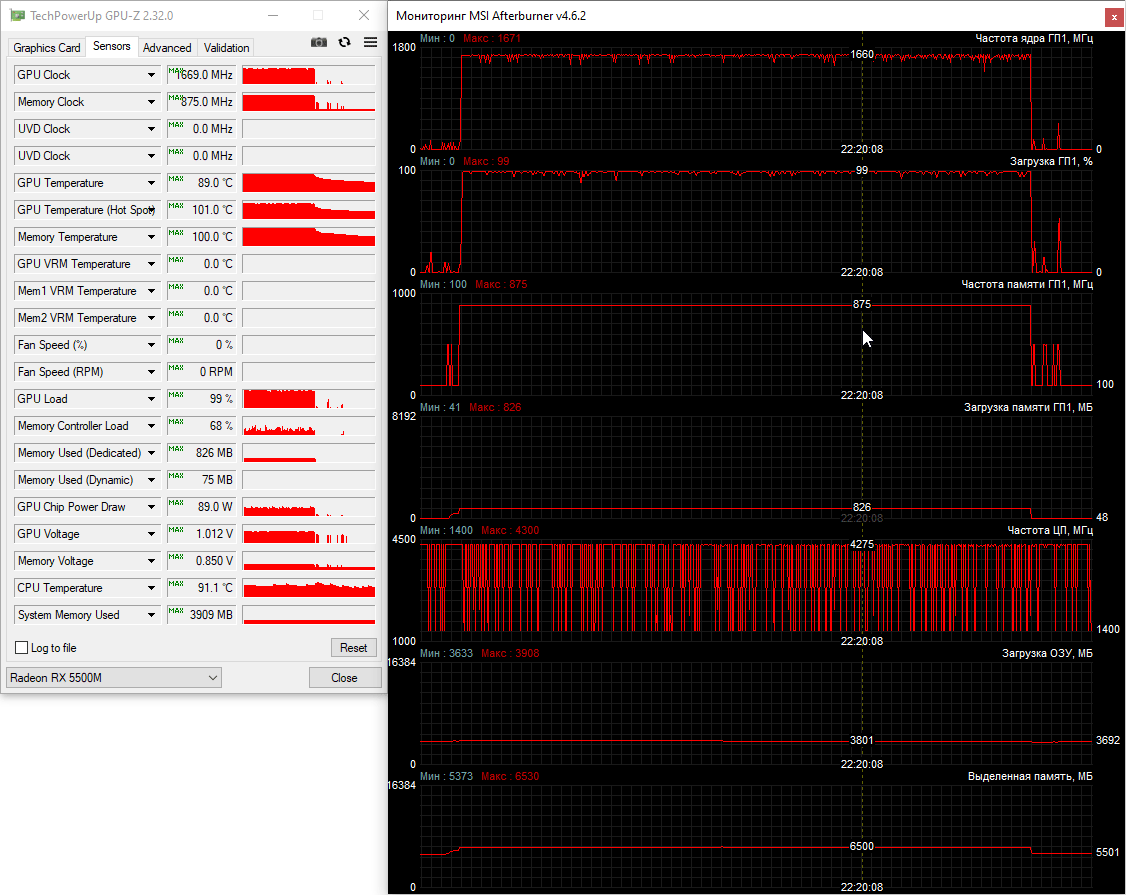This screenshot has height=895, width=1126.
Task: Open the GPU Temperature sensor dropdown arrow
Action: click(x=151, y=183)
